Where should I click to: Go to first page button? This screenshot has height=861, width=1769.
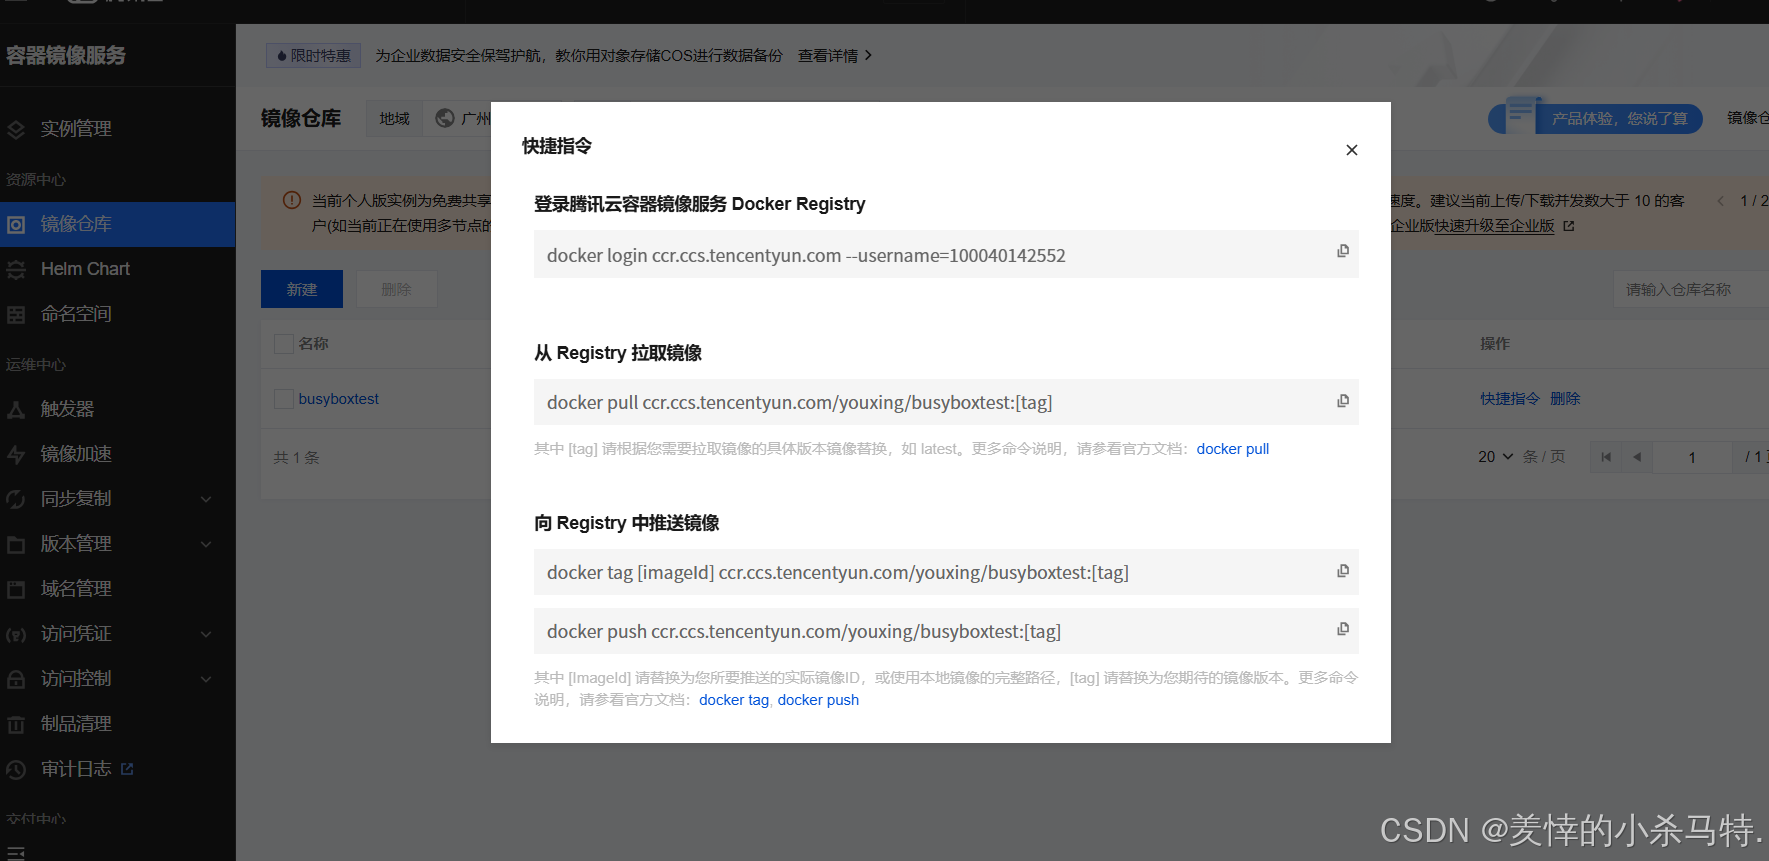[1606, 457]
